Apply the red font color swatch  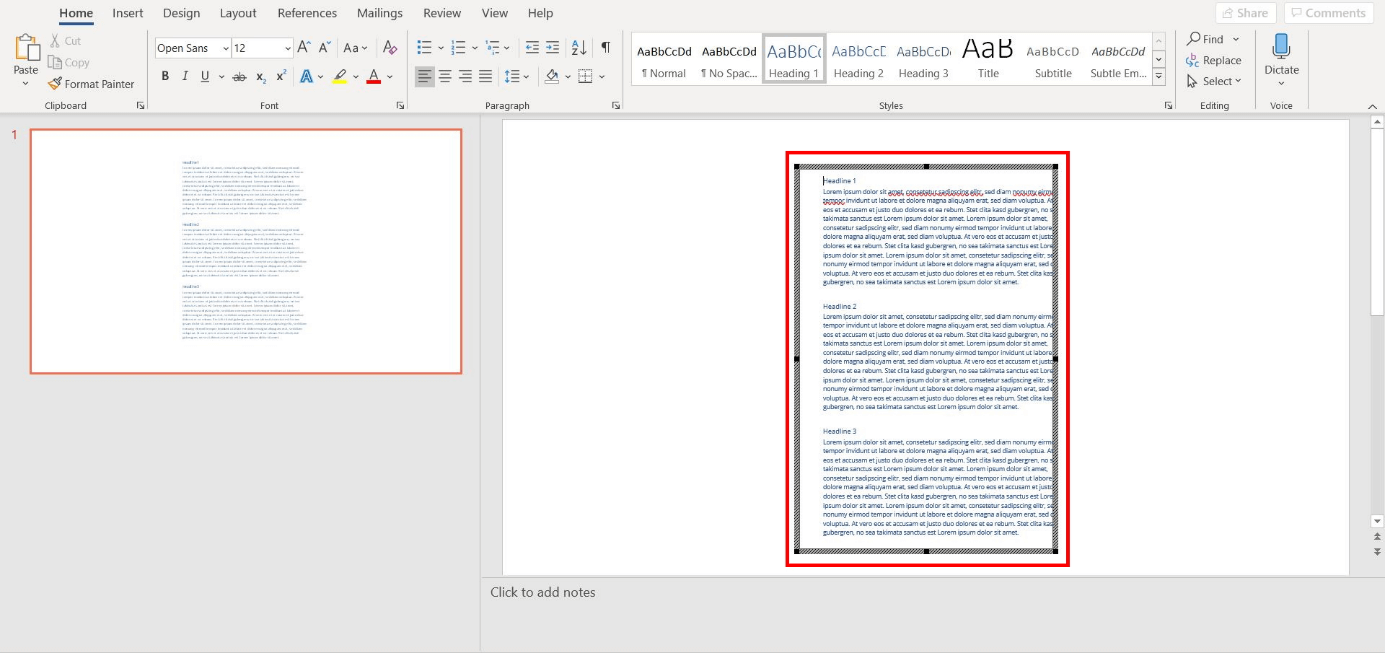coord(373,76)
